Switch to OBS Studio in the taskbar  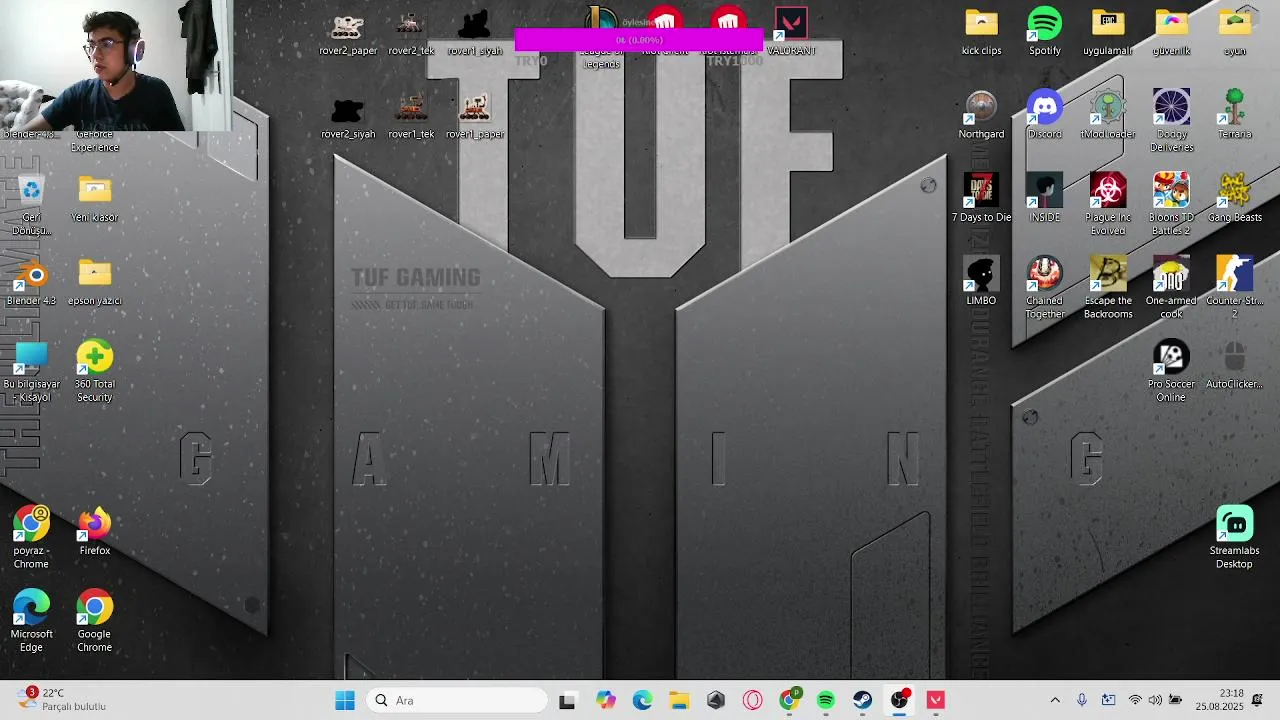tap(899, 700)
